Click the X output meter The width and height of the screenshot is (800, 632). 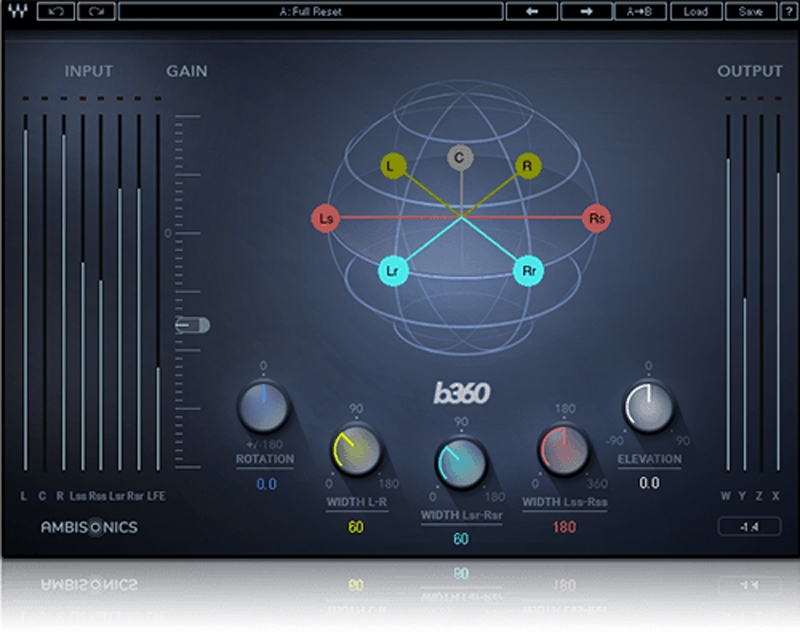click(778, 293)
